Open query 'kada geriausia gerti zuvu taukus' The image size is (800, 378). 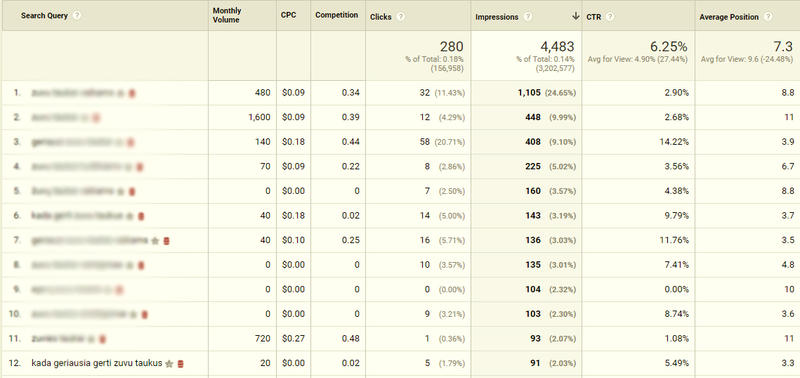pos(97,363)
